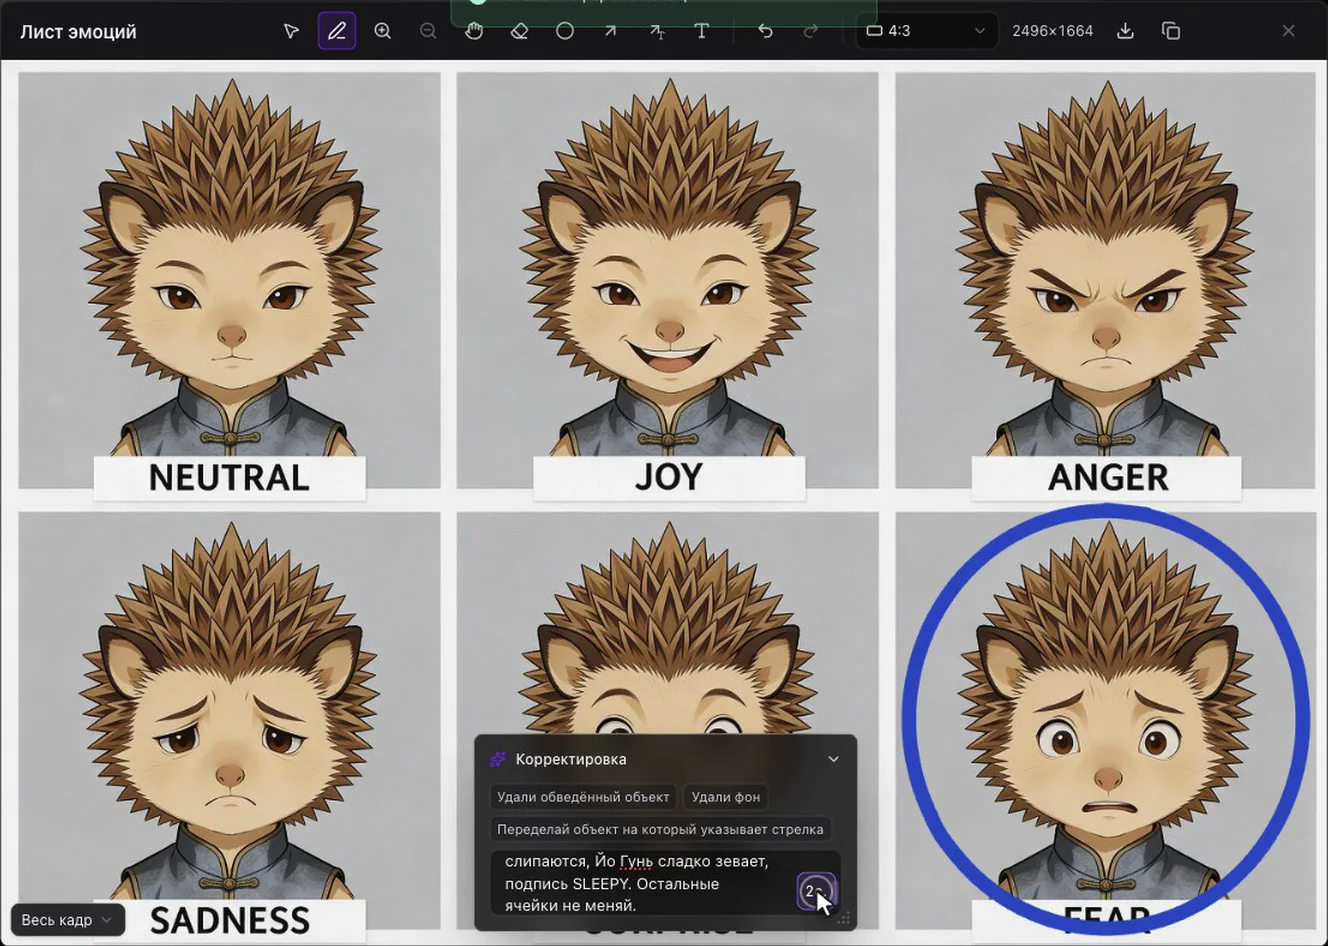Select the arrow drawing tool
This screenshot has height=946, width=1328.
tap(610, 31)
